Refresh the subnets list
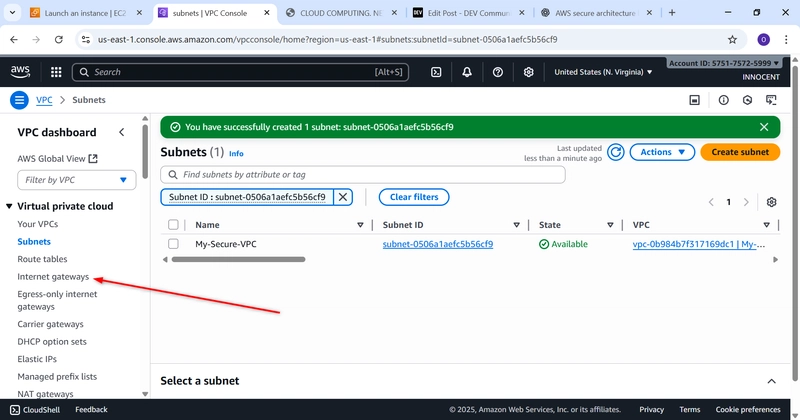This screenshot has height=420, width=800. point(616,152)
